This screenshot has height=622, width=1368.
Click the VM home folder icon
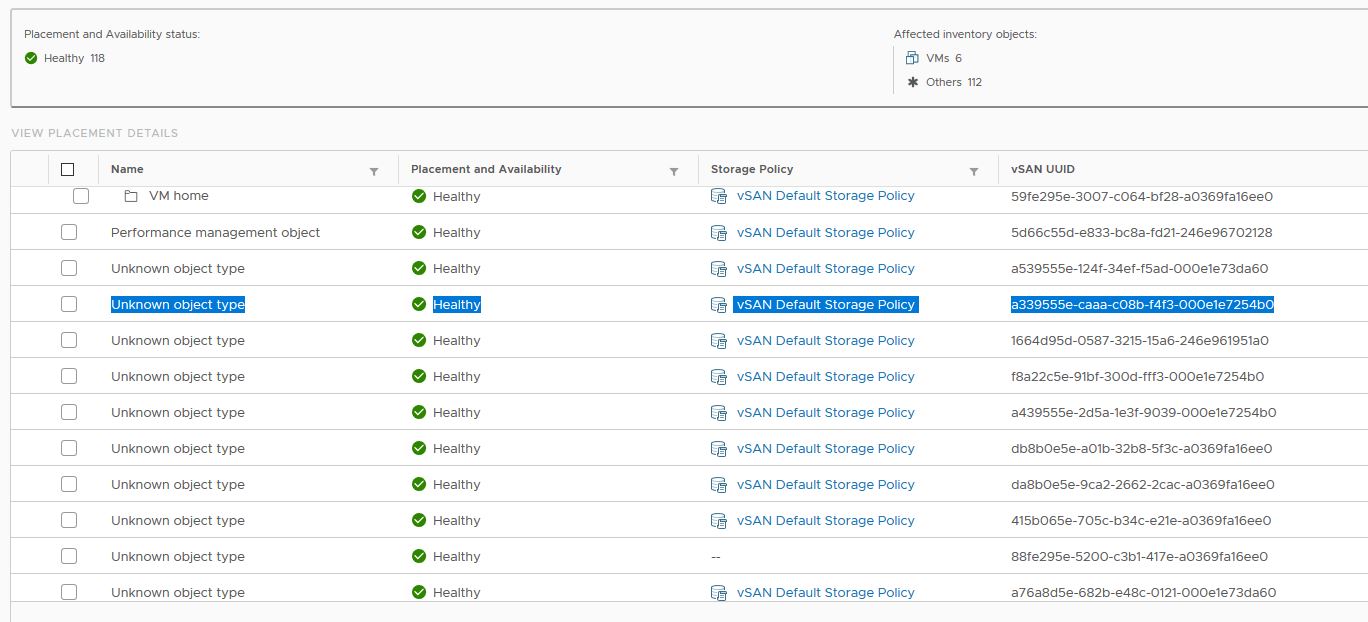pyautogui.click(x=131, y=196)
